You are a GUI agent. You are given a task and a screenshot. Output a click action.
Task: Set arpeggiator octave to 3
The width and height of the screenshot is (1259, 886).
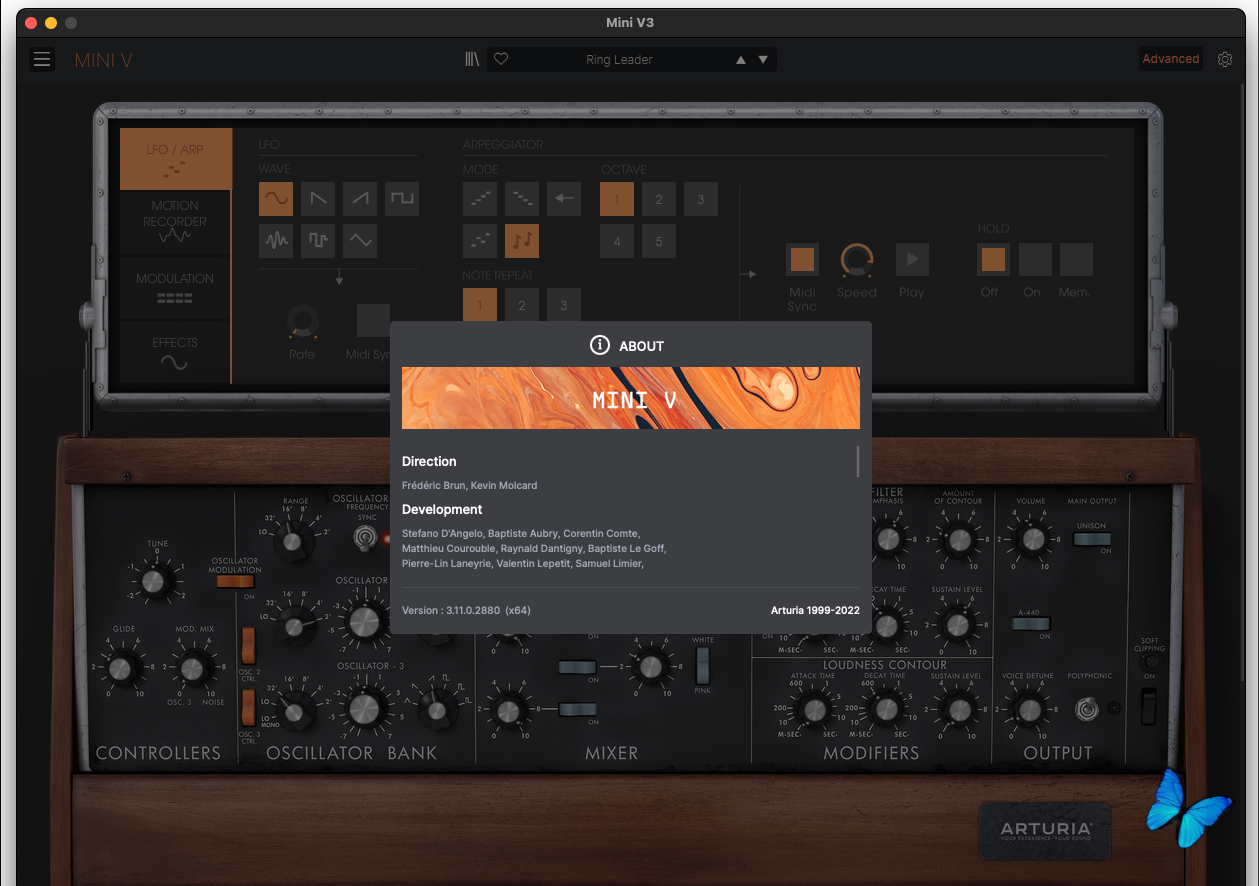(700, 199)
